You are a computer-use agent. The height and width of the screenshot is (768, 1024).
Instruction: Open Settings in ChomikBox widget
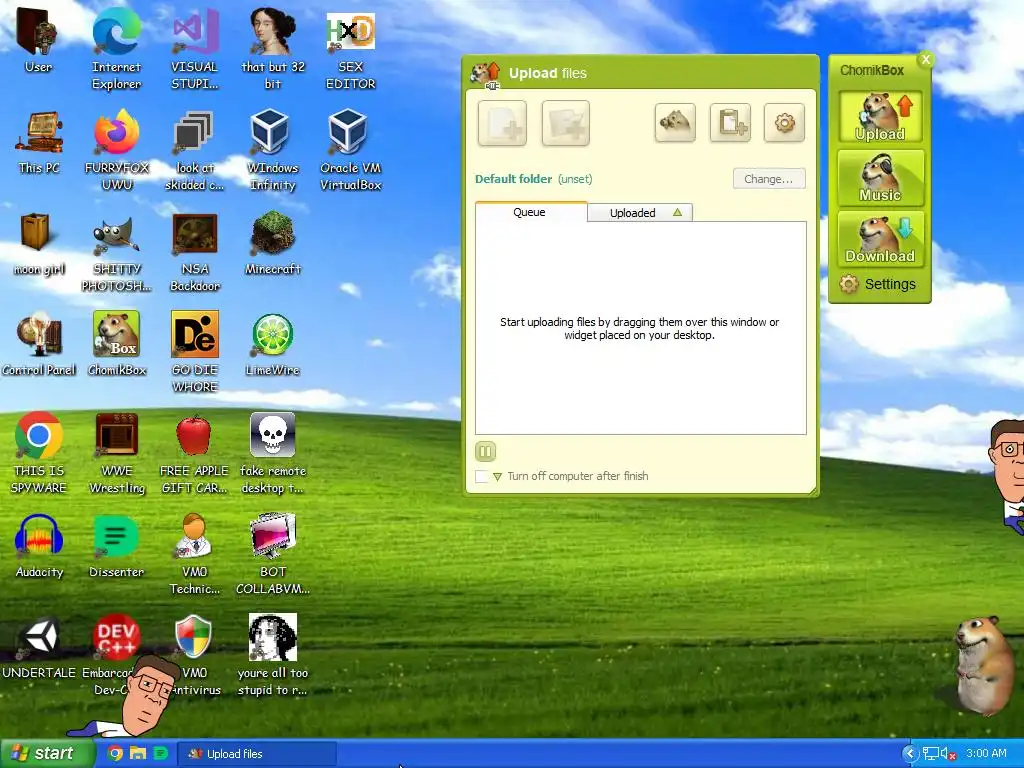click(x=878, y=284)
